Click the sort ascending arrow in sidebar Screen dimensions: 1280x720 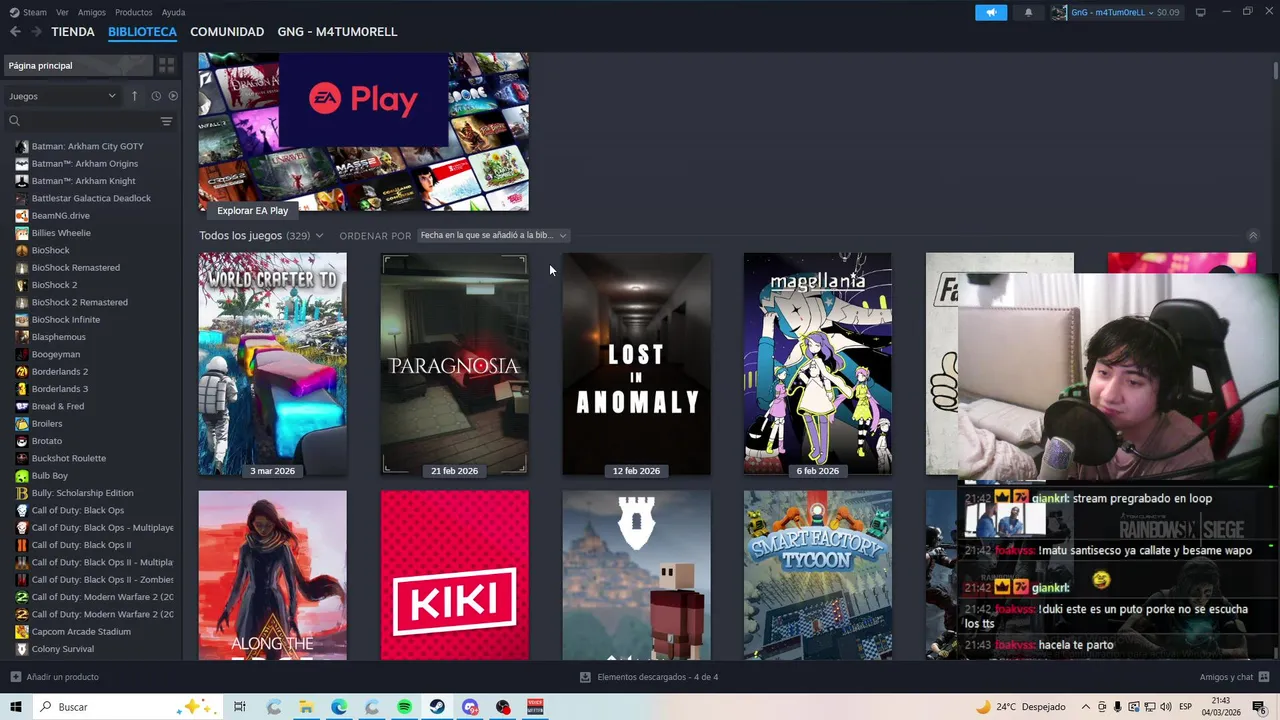tap(134, 96)
